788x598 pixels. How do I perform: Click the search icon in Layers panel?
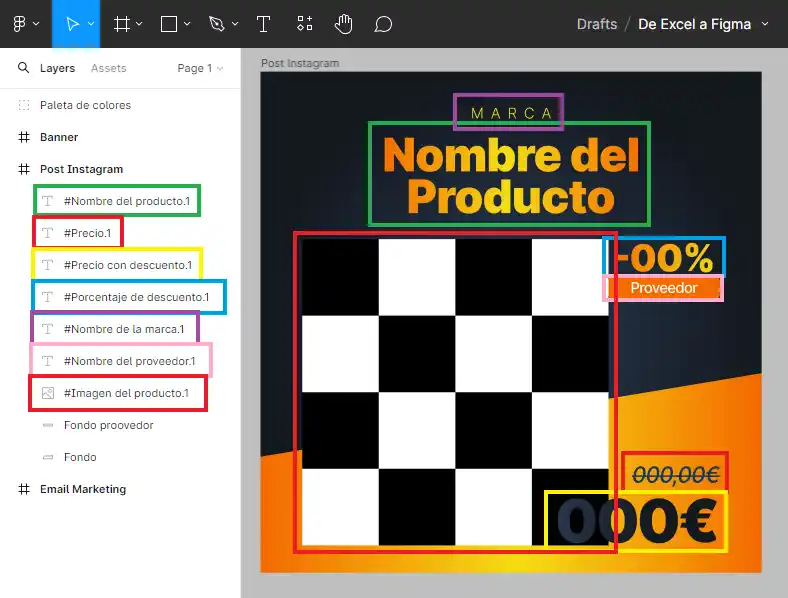click(x=23, y=68)
